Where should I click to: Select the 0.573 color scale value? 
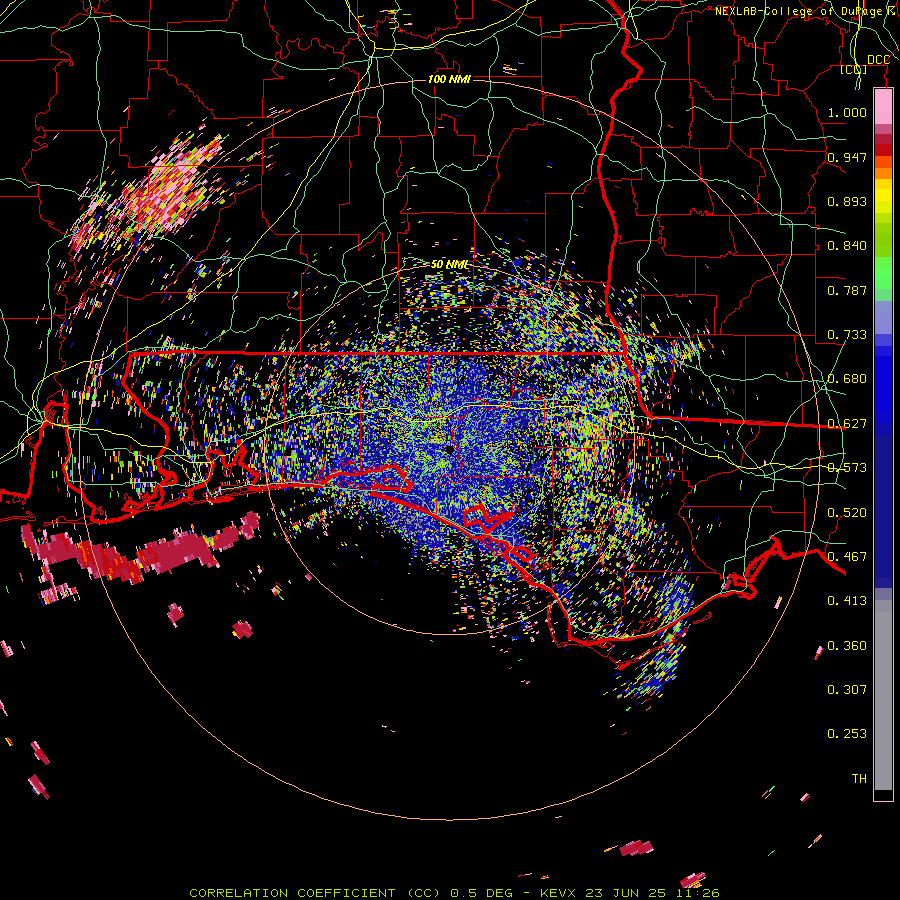[x=847, y=468]
